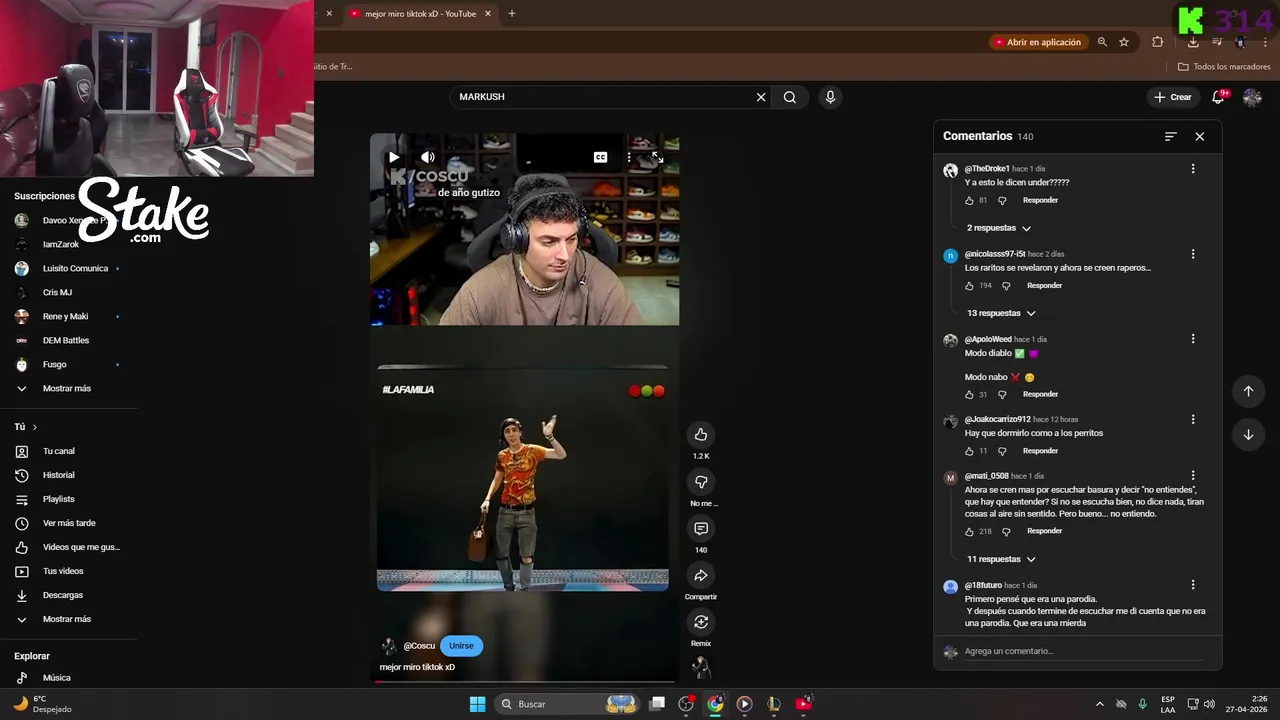Open the @Coscu channel link
This screenshot has height=720, width=1280.
(419, 646)
